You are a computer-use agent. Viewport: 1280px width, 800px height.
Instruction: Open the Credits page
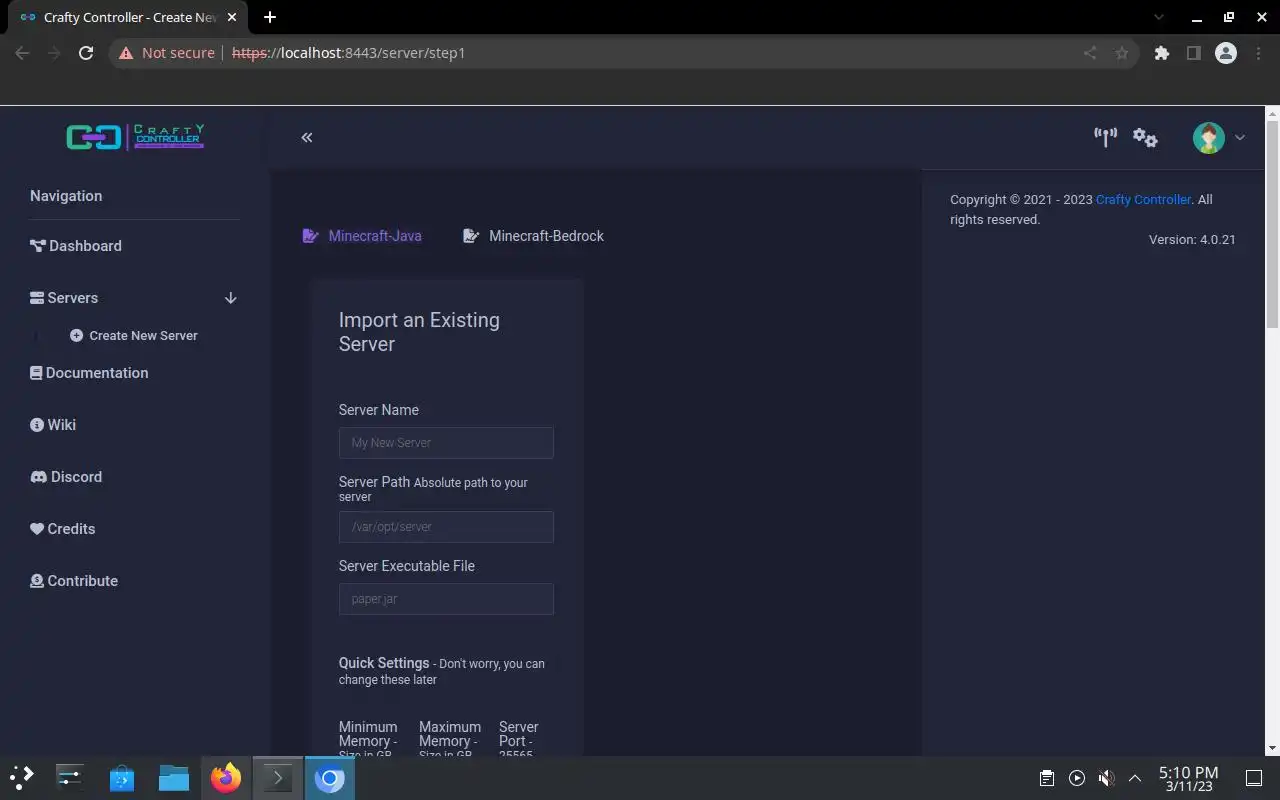click(x=62, y=529)
